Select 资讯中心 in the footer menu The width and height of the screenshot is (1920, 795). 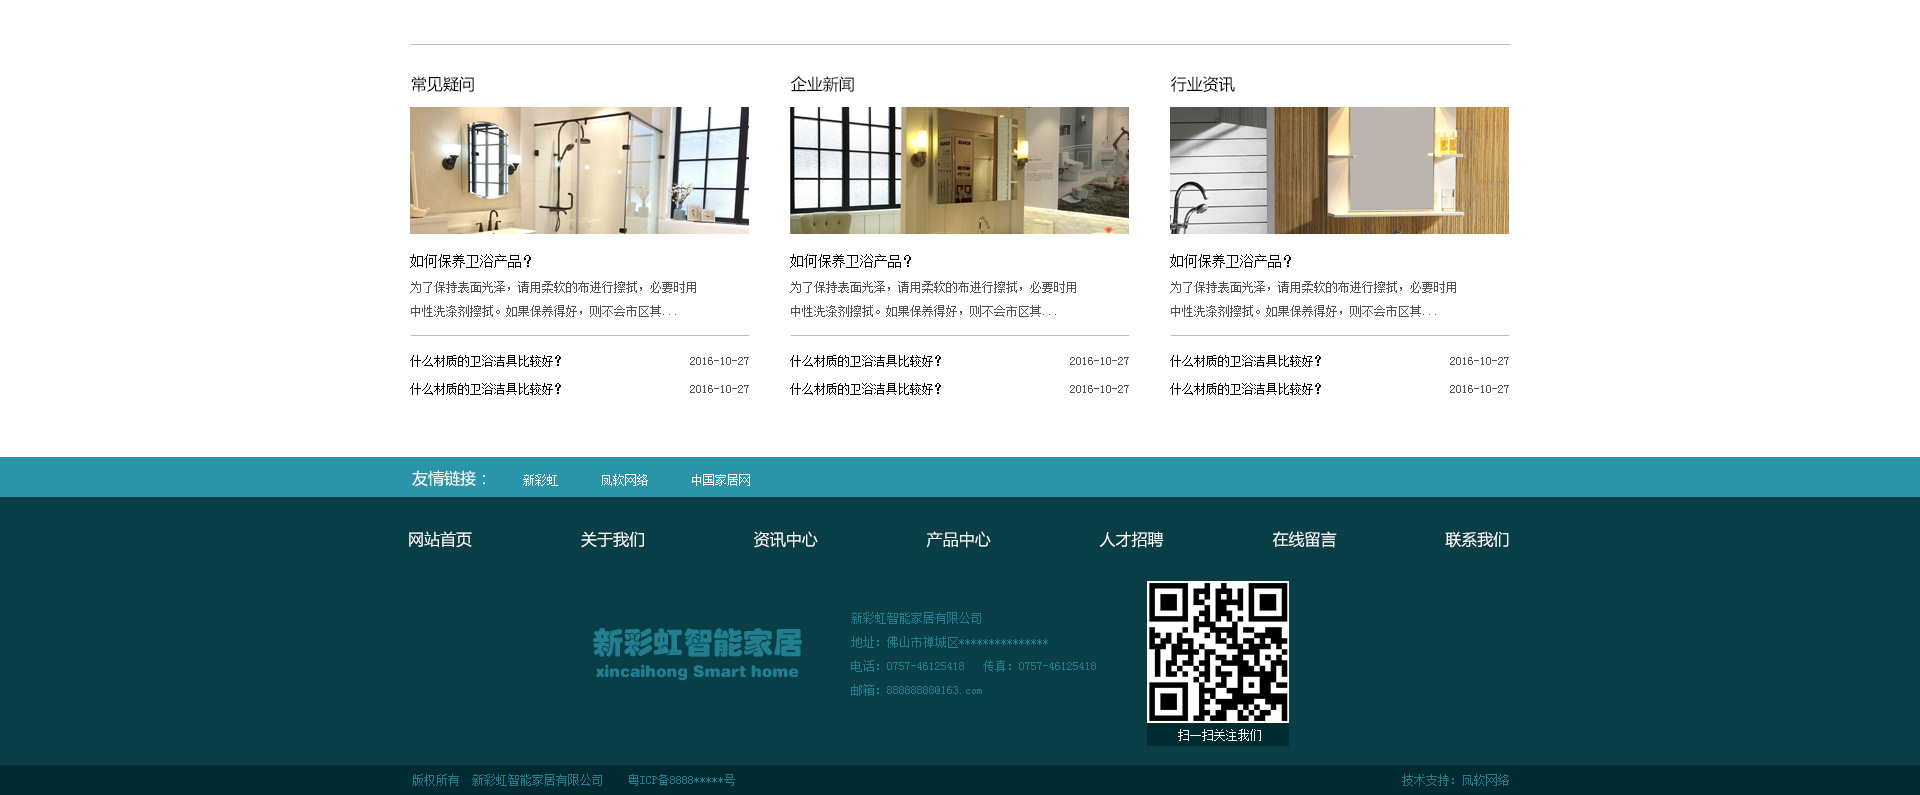click(785, 540)
